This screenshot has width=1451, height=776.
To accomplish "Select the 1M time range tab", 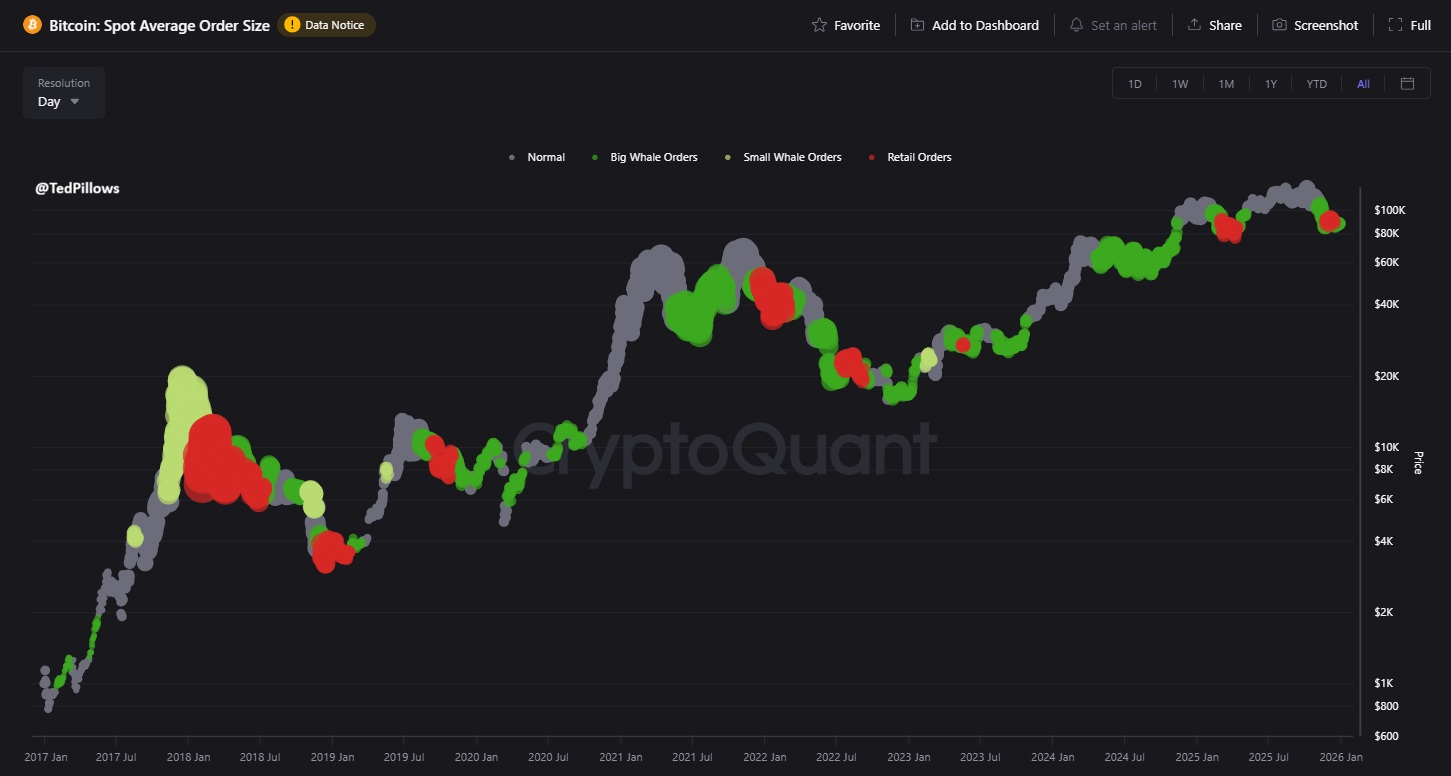I will tap(1226, 84).
